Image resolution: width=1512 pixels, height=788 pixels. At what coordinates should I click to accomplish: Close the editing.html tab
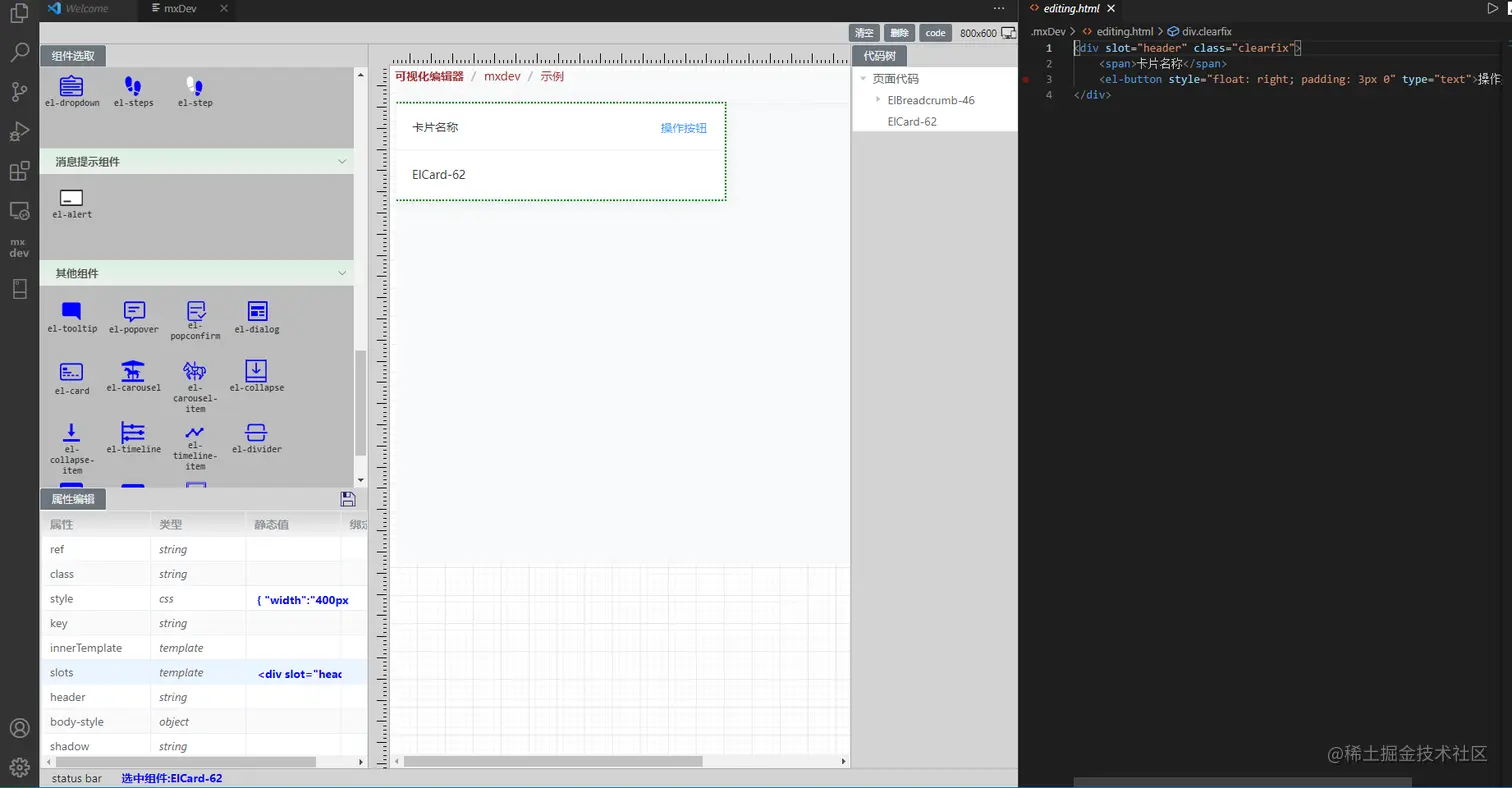click(1111, 8)
